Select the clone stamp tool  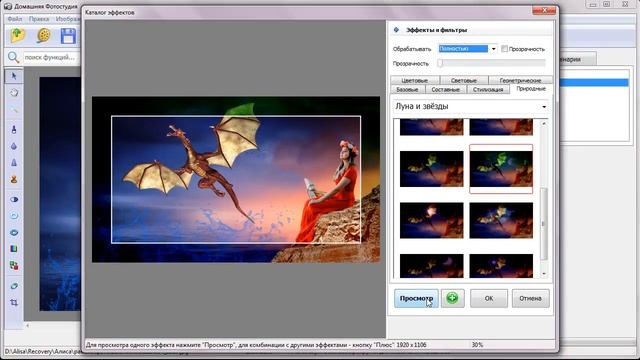click(14, 179)
